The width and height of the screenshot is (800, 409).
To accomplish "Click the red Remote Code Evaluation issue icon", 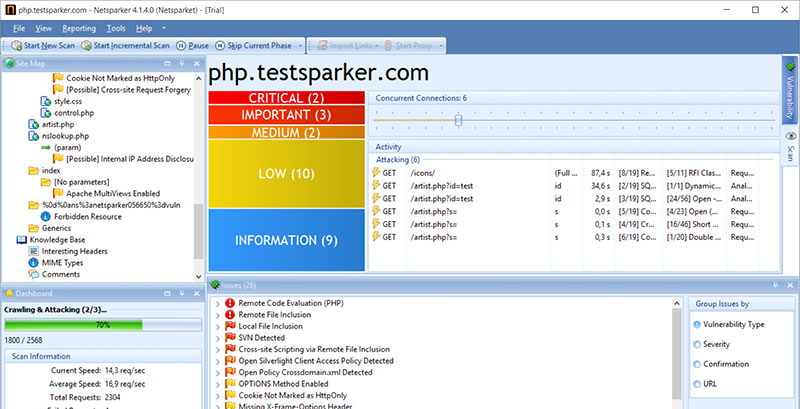I will coord(230,302).
